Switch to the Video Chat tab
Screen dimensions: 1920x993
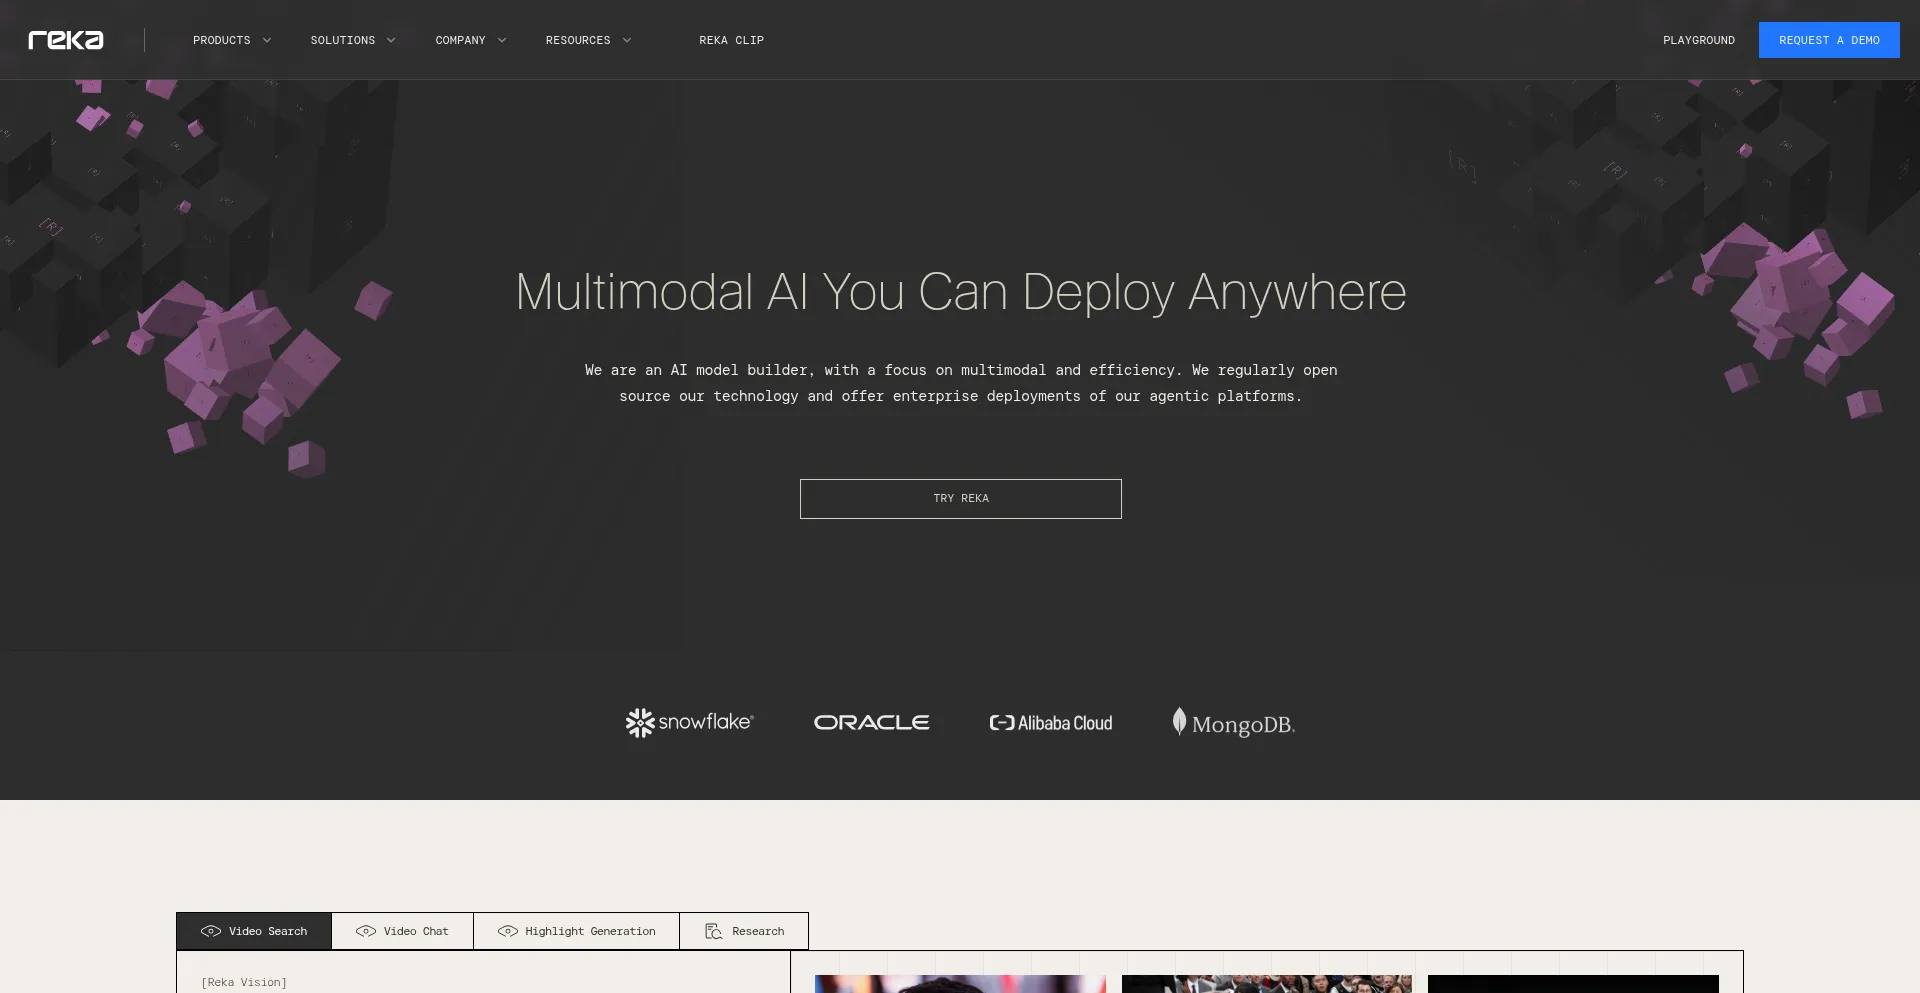pyautogui.click(x=402, y=931)
